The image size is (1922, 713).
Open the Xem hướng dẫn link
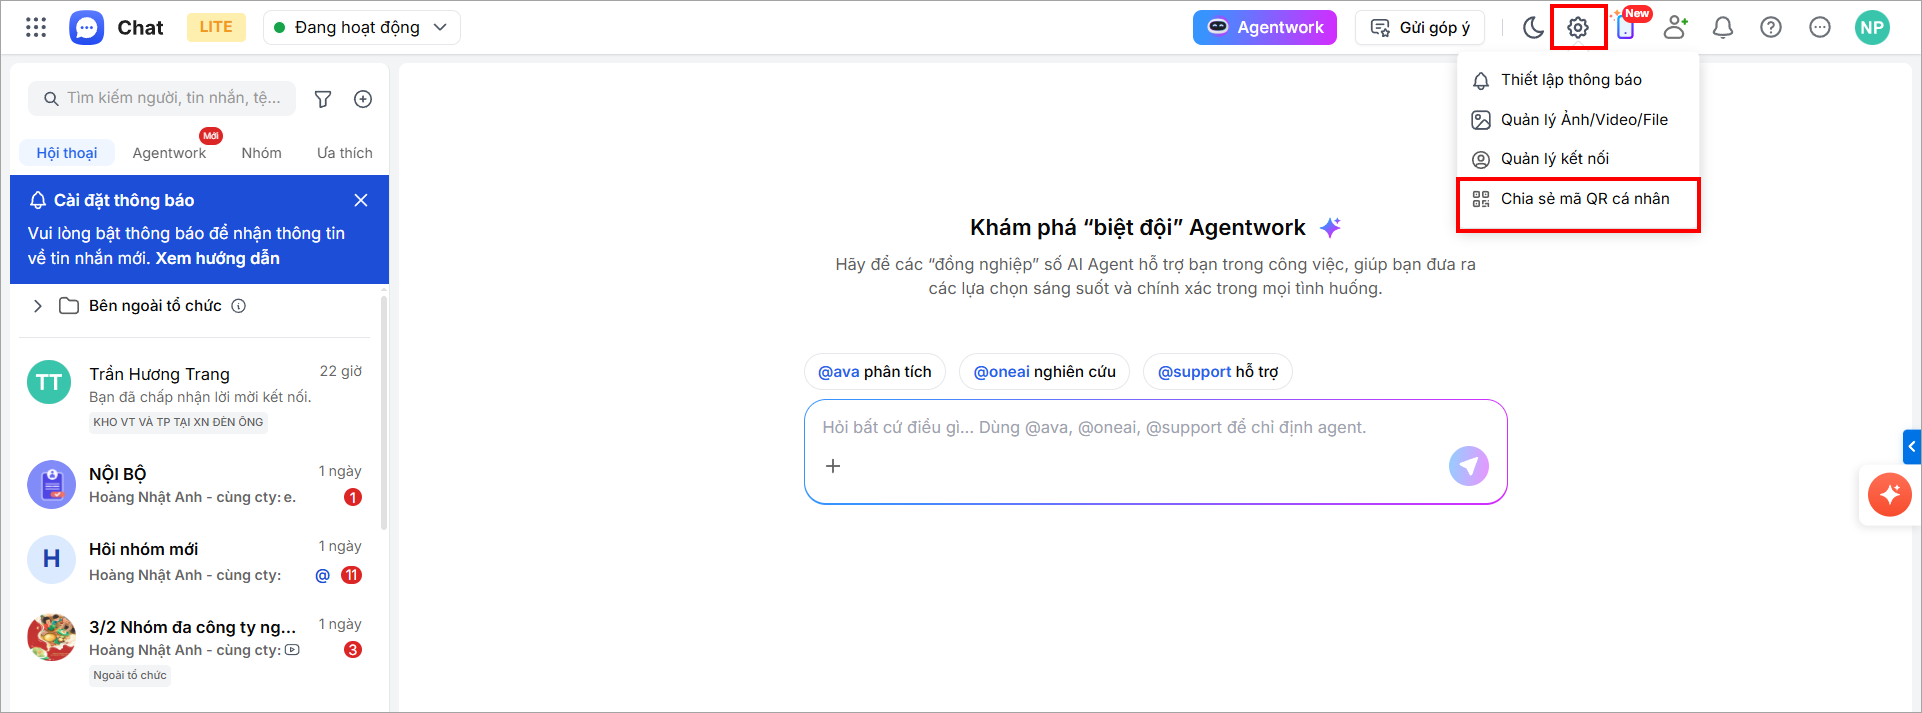pyautogui.click(x=217, y=258)
